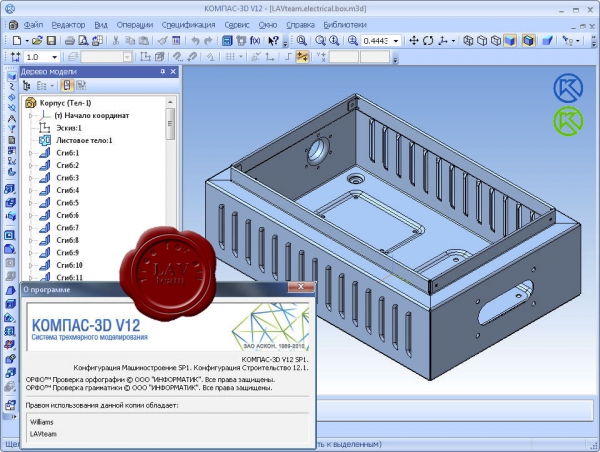Select Сгиб:9 in model tree
Screen dimensions: 600x452
click(x=67, y=253)
